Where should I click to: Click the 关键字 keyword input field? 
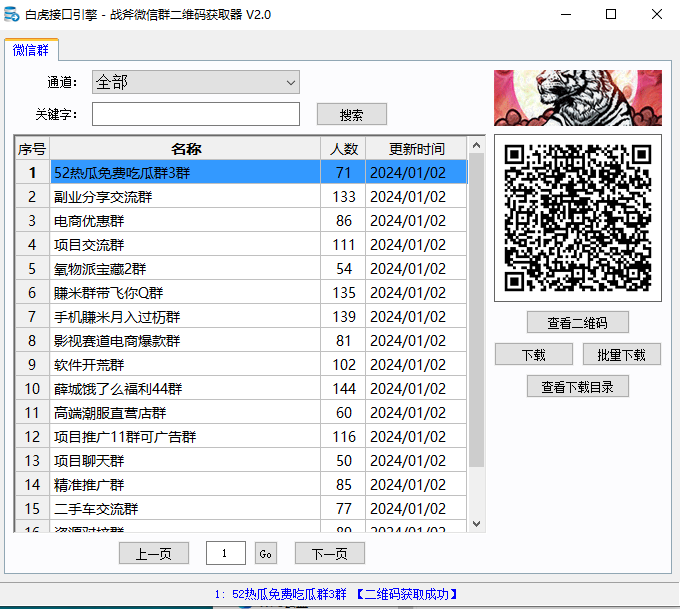tap(196, 114)
